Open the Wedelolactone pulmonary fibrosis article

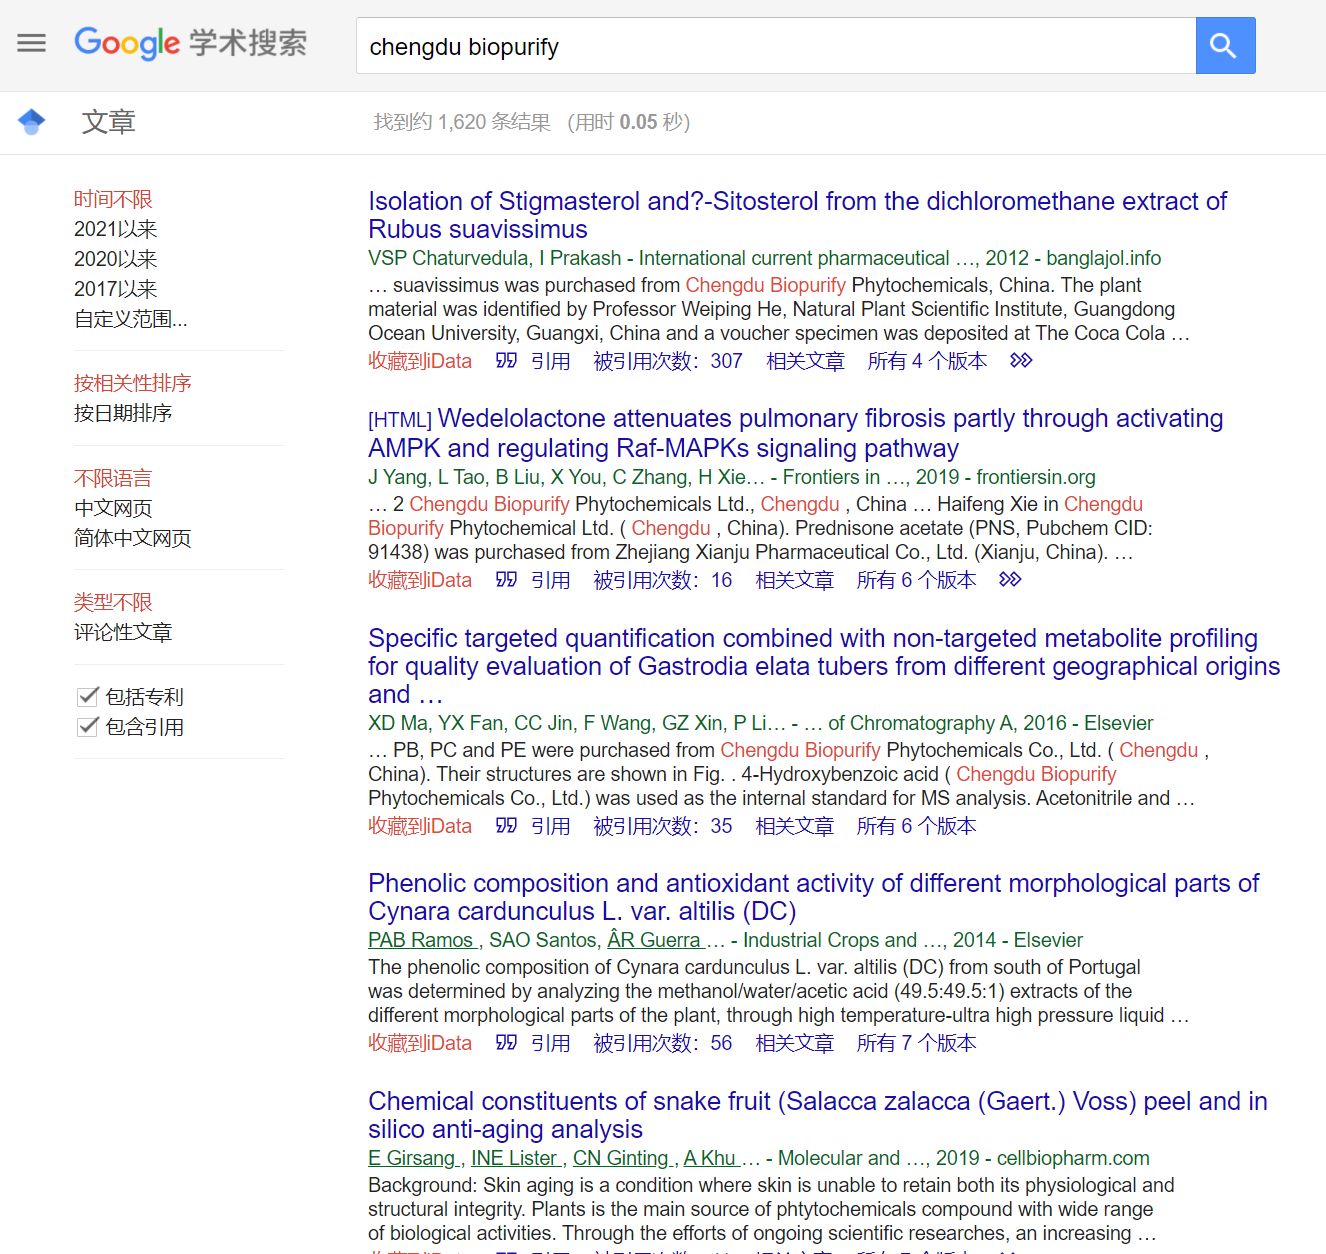pos(795,433)
